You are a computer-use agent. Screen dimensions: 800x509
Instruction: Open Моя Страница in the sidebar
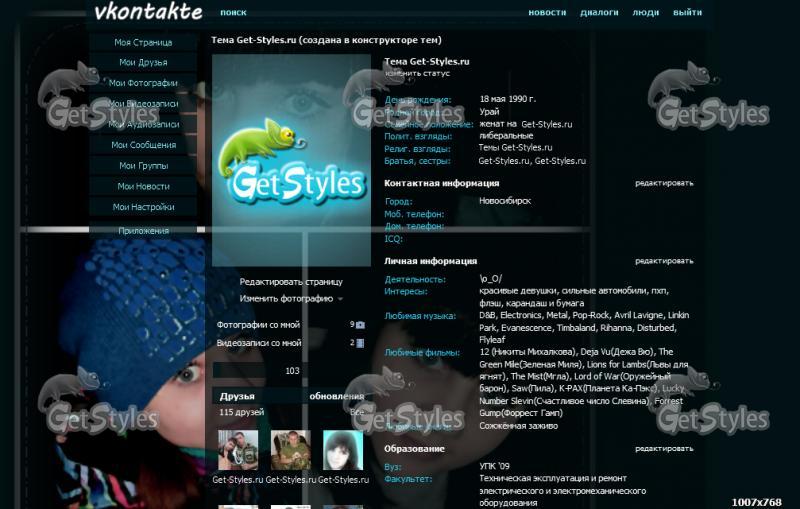[x=143, y=42]
